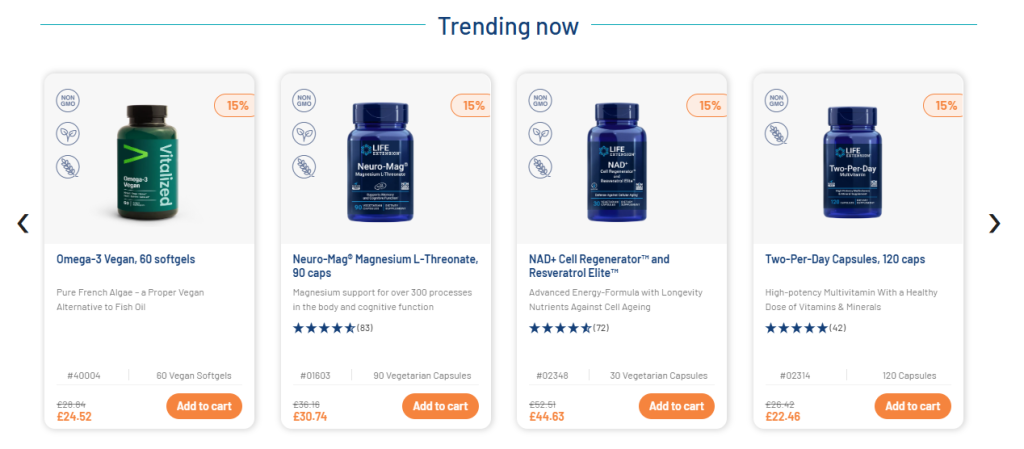Click 15% discount badge on Omega-3 Vegan
This screenshot has height=449, width=1024.
pyautogui.click(x=234, y=105)
